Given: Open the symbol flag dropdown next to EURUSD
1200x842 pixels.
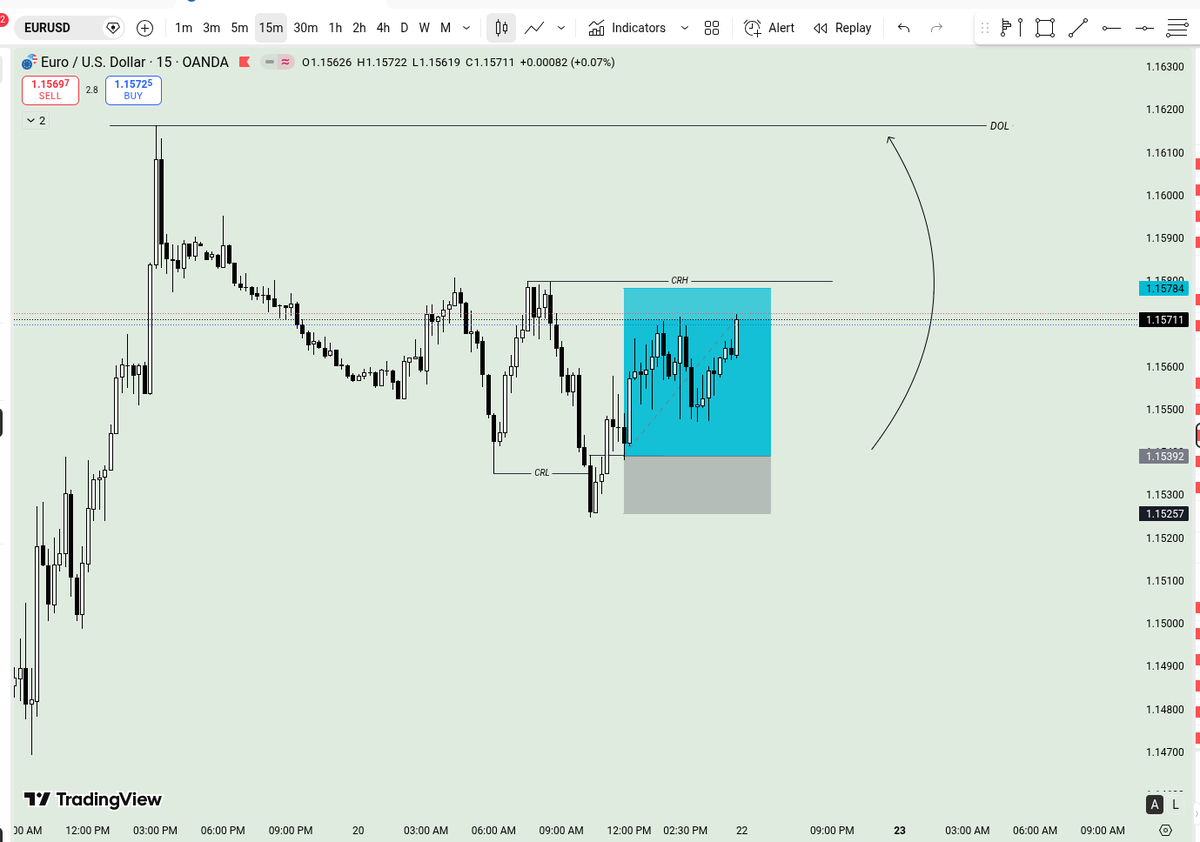Looking at the screenshot, I should pyautogui.click(x=112, y=28).
